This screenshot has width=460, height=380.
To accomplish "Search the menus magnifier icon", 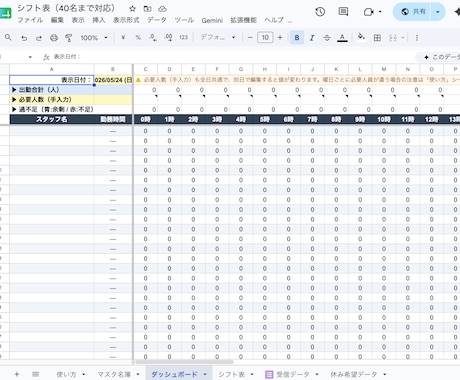I will click(x=8, y=38).
